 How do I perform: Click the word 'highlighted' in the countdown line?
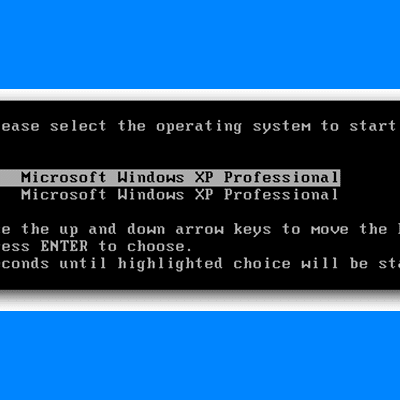click(170, 264)
